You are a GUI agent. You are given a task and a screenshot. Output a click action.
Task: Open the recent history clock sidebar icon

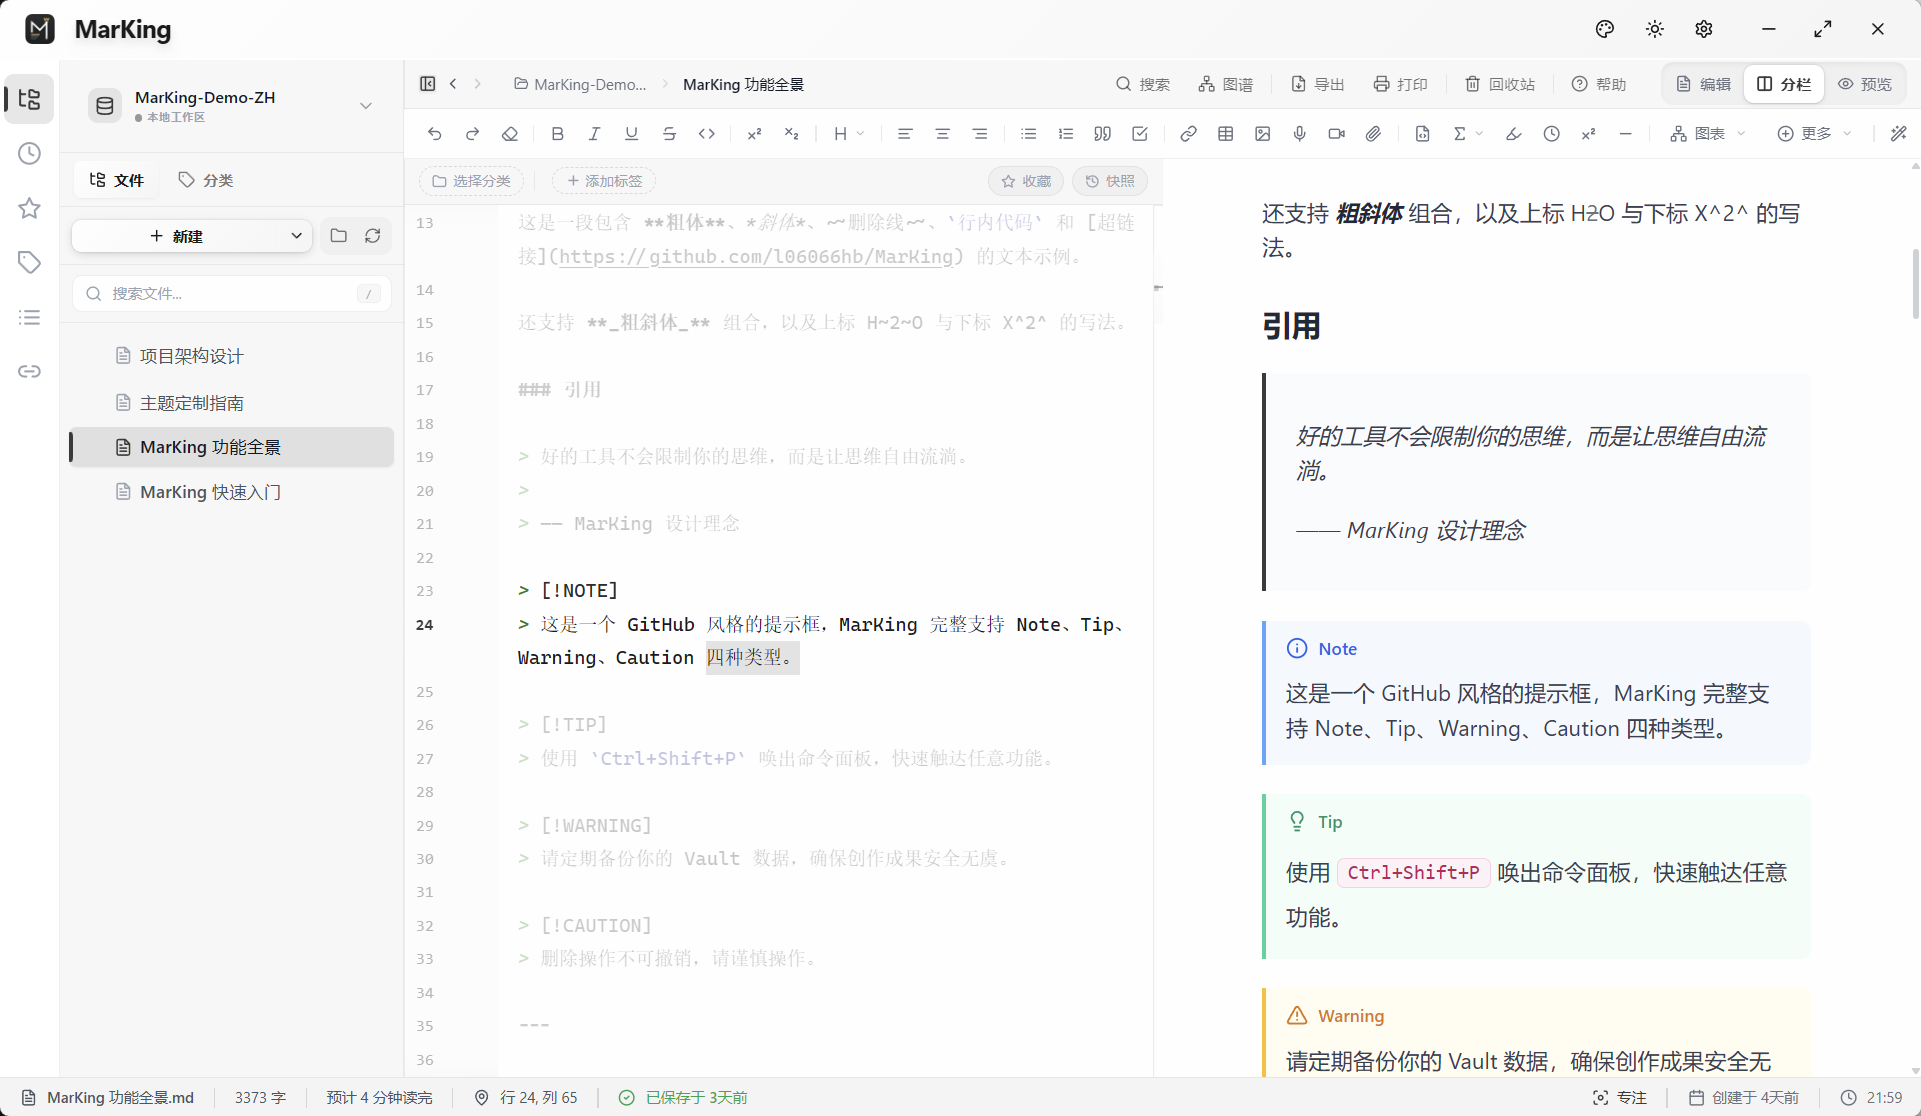pos(29,153)
